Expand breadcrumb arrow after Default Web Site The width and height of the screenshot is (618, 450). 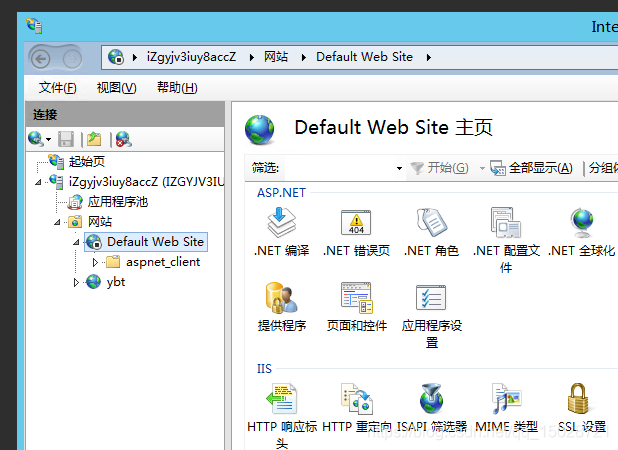[x=428, y=58]
